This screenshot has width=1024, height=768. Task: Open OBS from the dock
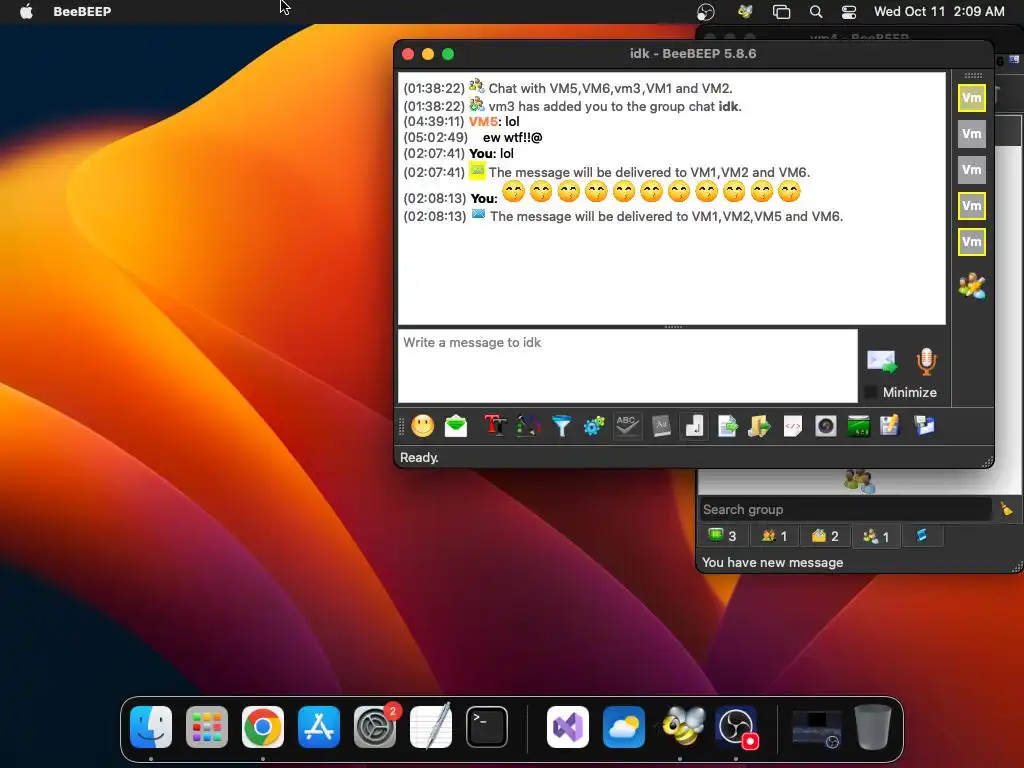736,727
